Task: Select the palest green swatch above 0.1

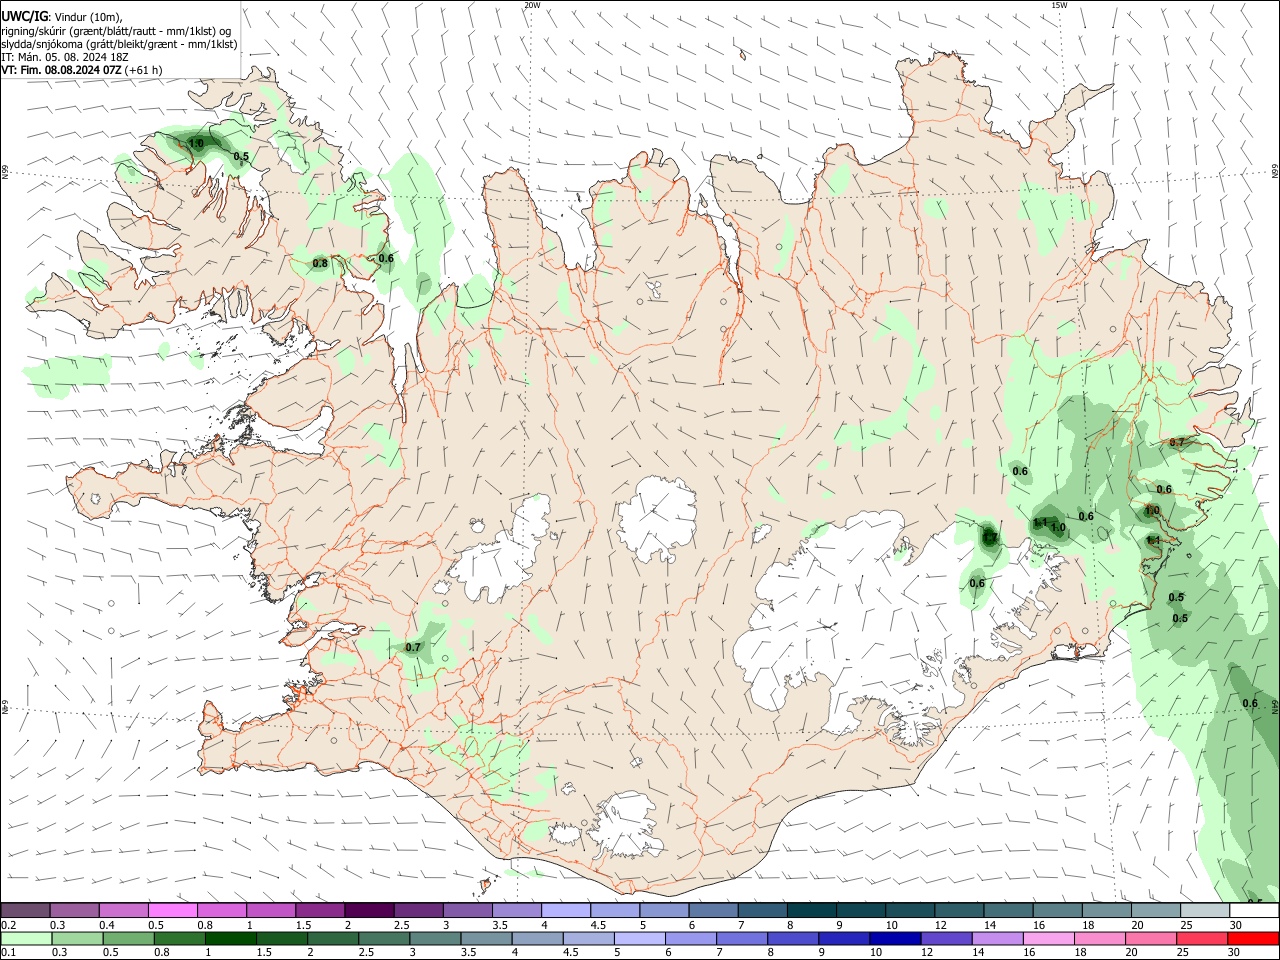Action: [x=26, y=939]
